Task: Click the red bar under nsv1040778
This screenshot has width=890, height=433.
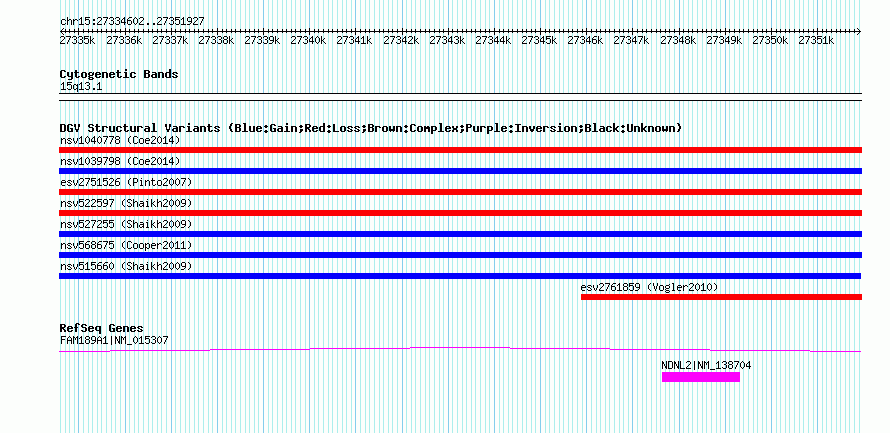Action: [x=460, y=150]
